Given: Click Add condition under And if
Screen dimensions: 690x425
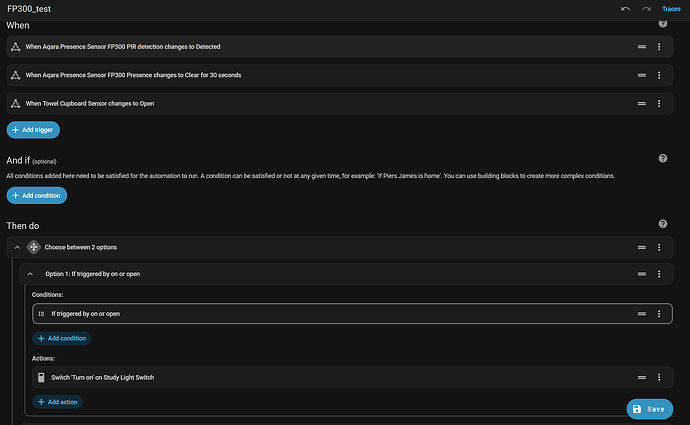Looking at the screenshot, I should coord(36,195).
